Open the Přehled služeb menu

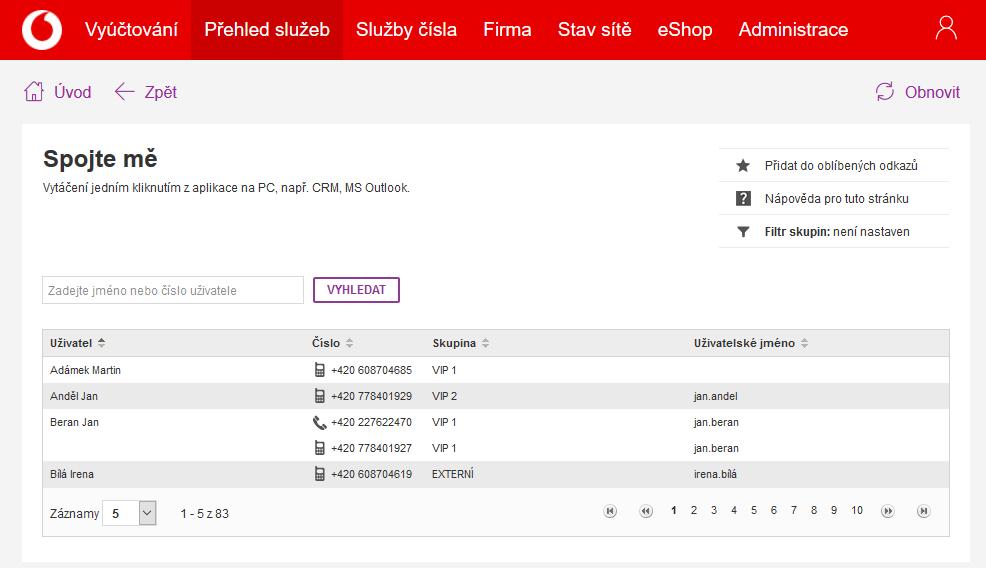pyautogui.click(x=267, y=30)
